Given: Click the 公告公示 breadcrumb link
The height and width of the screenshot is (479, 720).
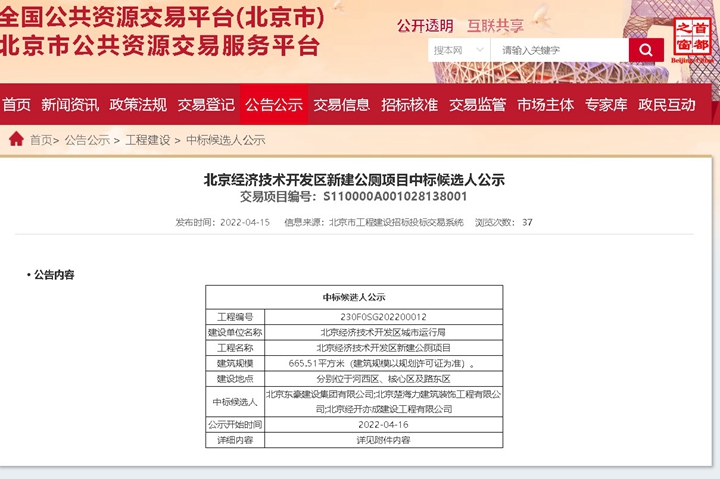Looking at the screenshot, I should pos(87,140).
